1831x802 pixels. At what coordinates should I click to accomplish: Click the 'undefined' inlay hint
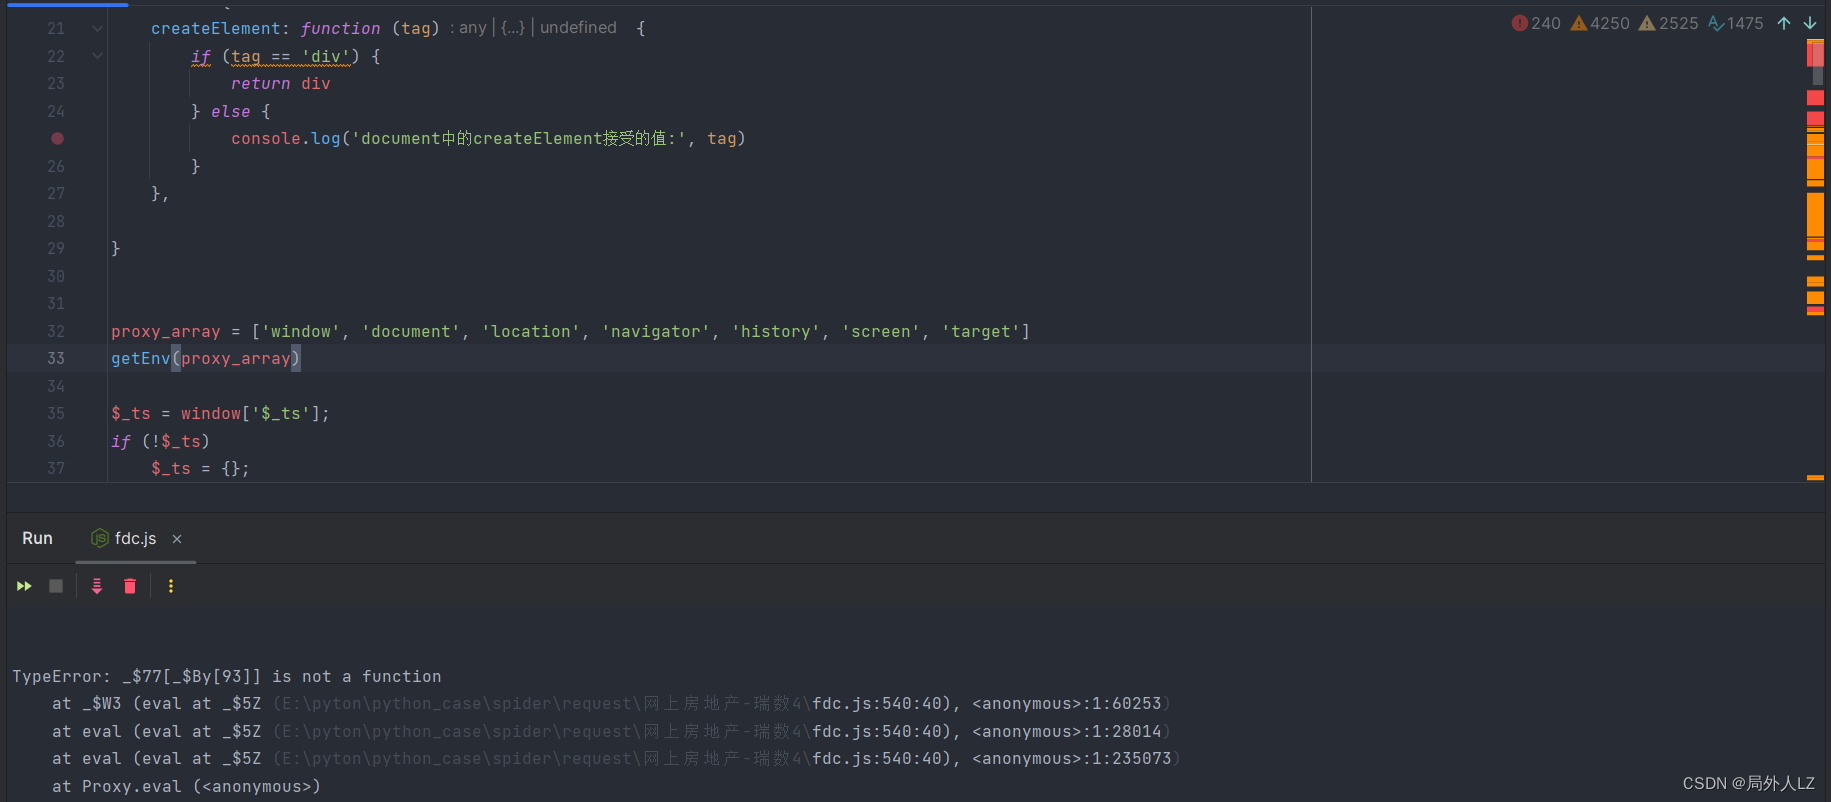tap(578, 28)
